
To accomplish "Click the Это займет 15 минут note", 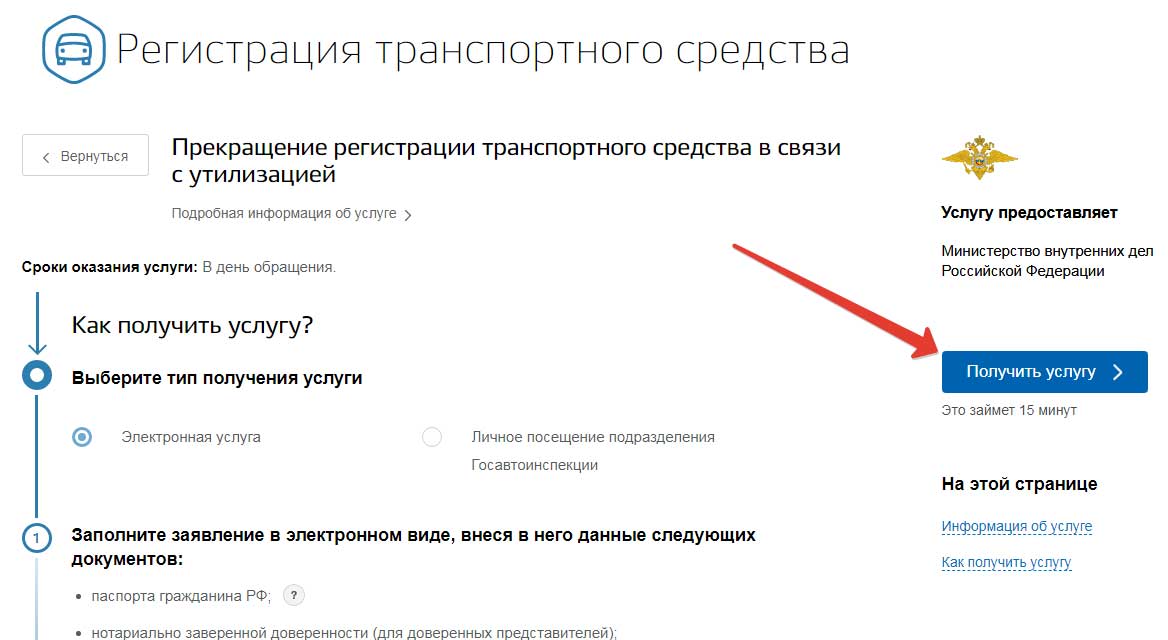I will tap(1009, 410).
